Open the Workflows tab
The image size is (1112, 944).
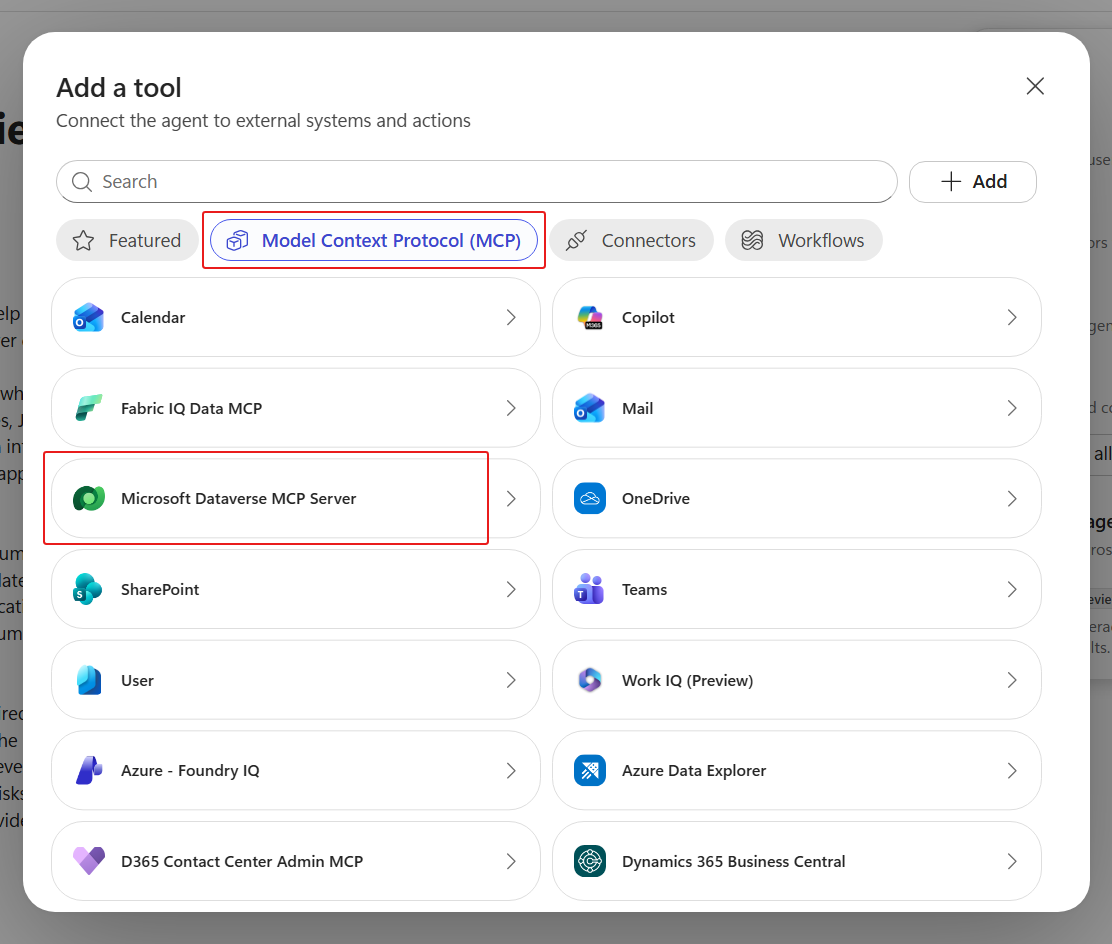[x=804, y=240]
